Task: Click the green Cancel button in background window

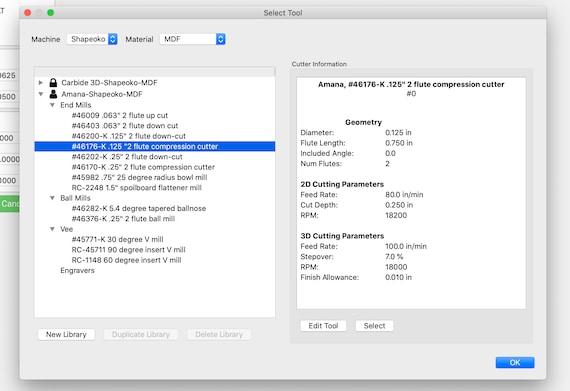Action: [x=10, y=204]
